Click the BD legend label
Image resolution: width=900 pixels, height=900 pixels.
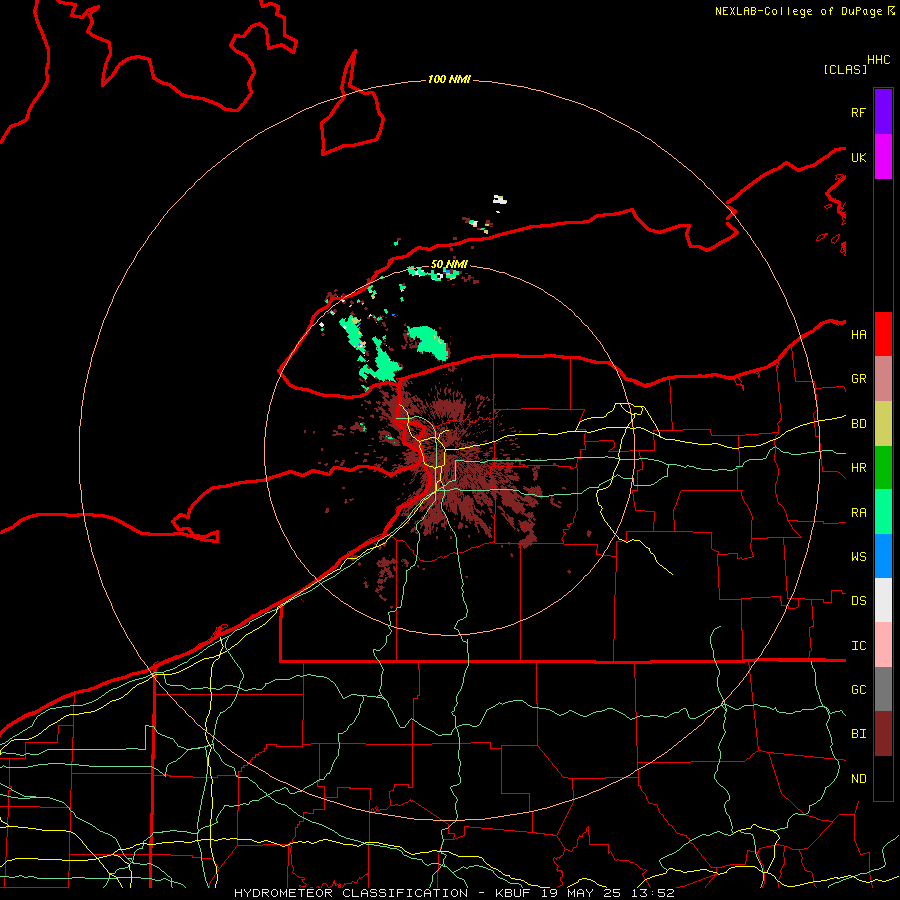pyautogui.click(x=858, y=424)
